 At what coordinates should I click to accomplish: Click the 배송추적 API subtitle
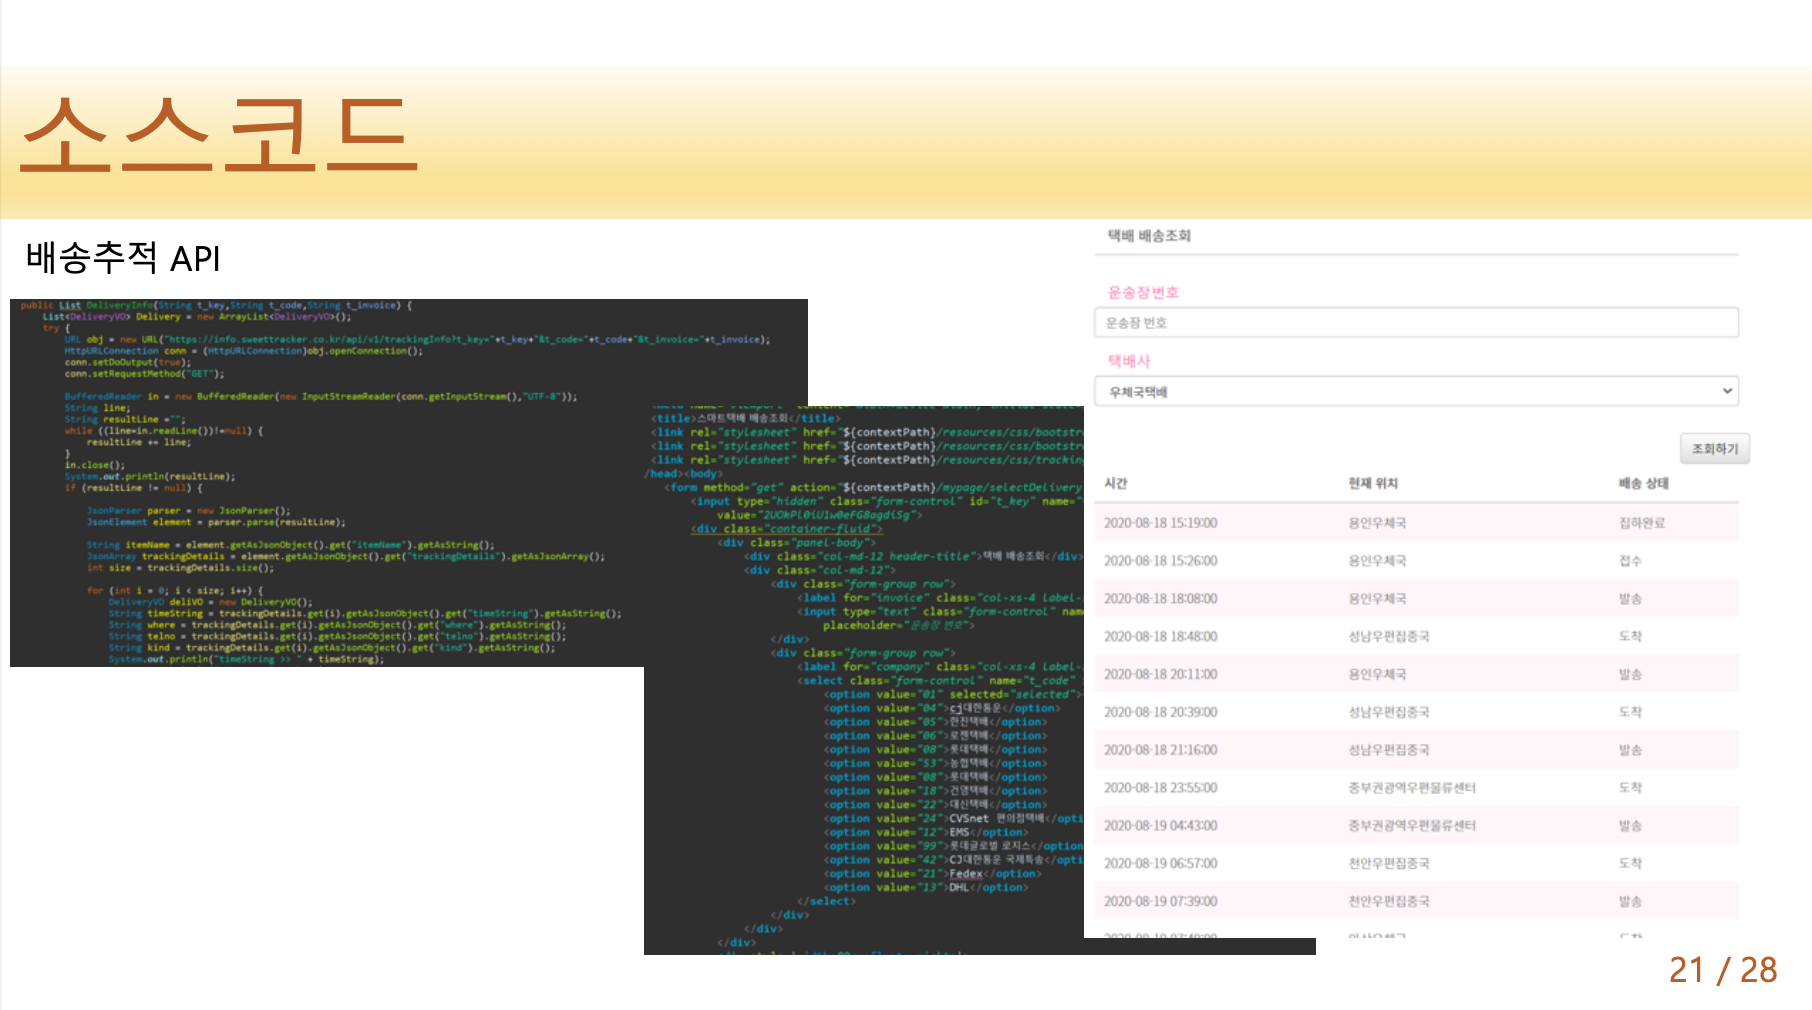(123, 258)
